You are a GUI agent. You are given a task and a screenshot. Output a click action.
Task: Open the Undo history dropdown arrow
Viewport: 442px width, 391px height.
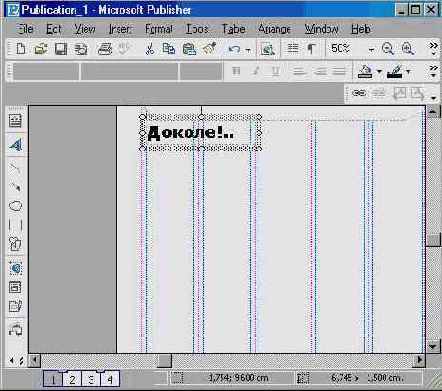[248, 50]
